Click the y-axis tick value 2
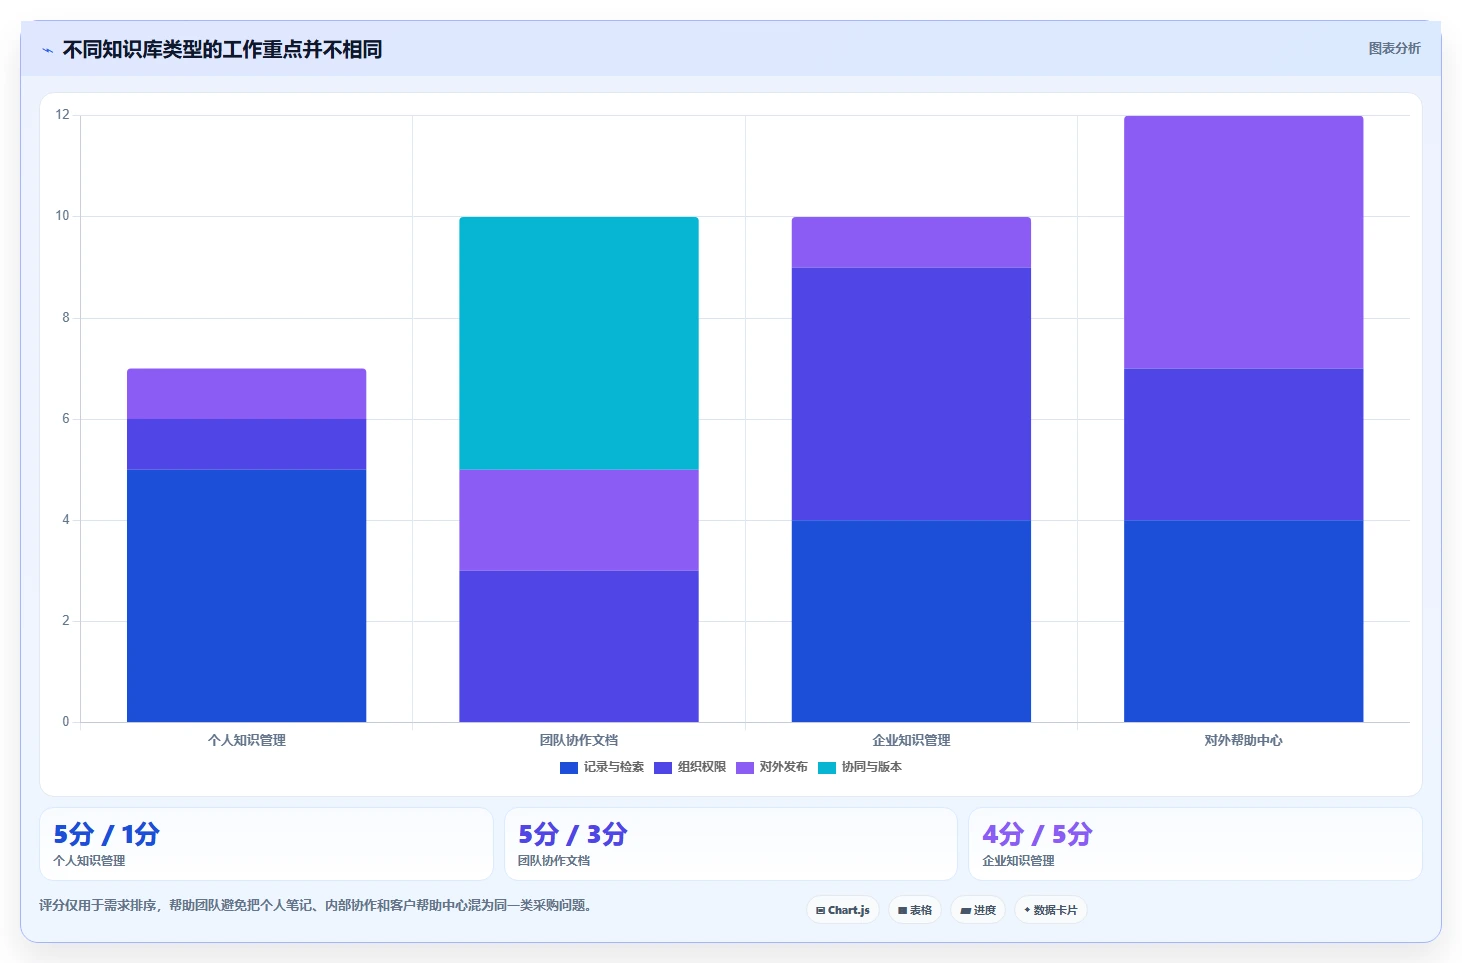The image size is (1462, 963). click(x=66, y=621)
